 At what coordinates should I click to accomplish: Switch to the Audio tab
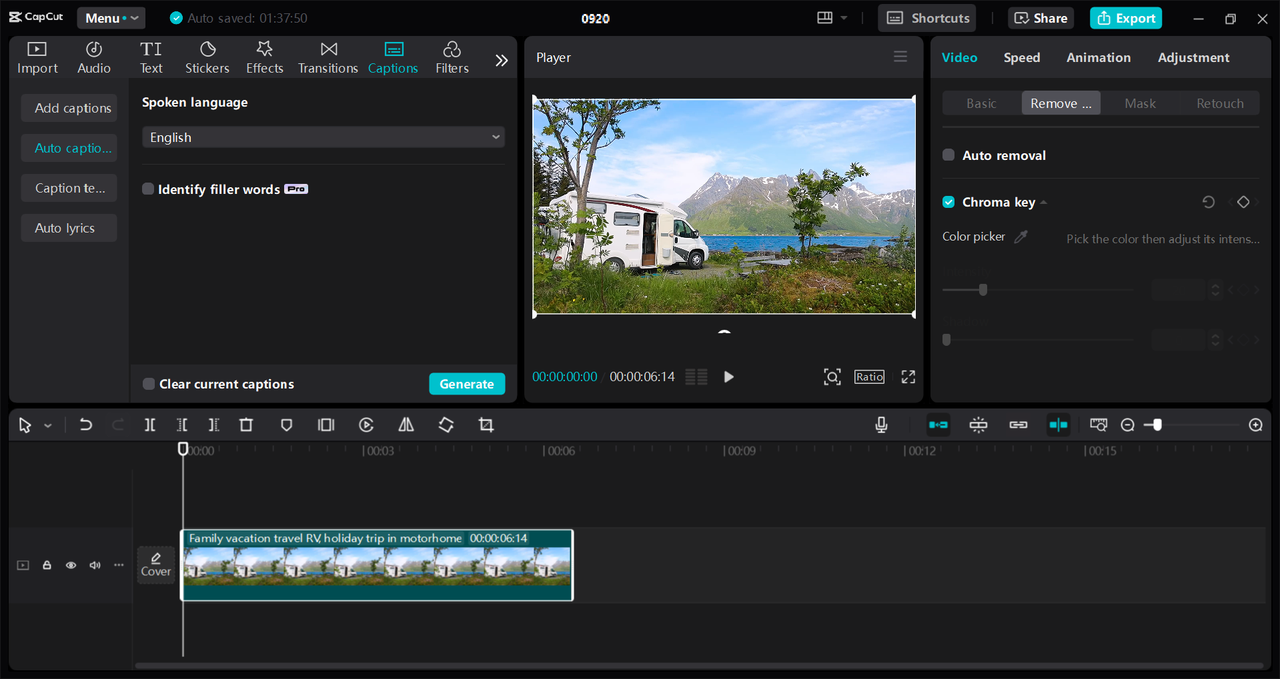click(94, 58)
